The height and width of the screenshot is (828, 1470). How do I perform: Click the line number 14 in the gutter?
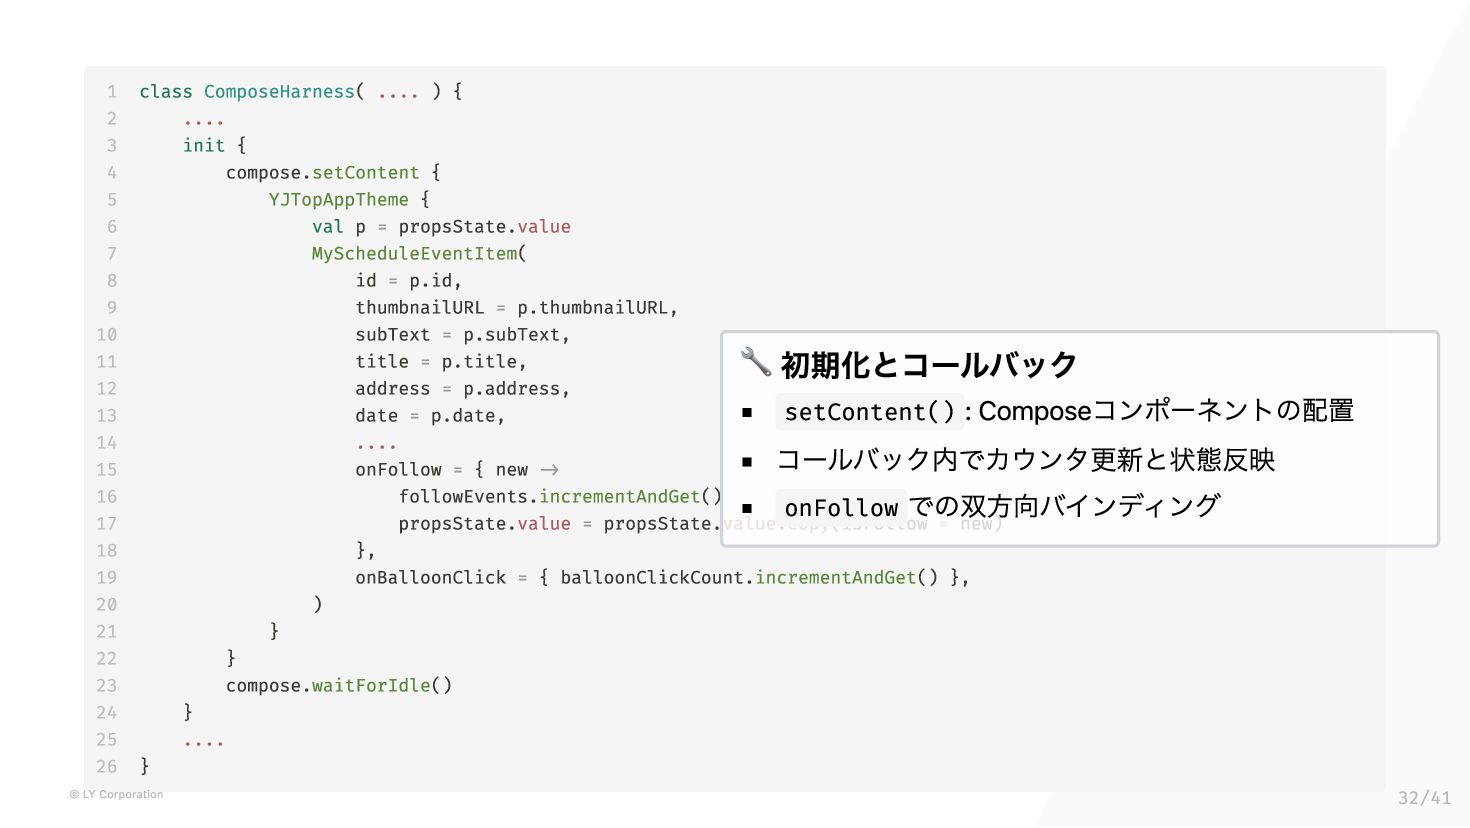pos(106,442)
